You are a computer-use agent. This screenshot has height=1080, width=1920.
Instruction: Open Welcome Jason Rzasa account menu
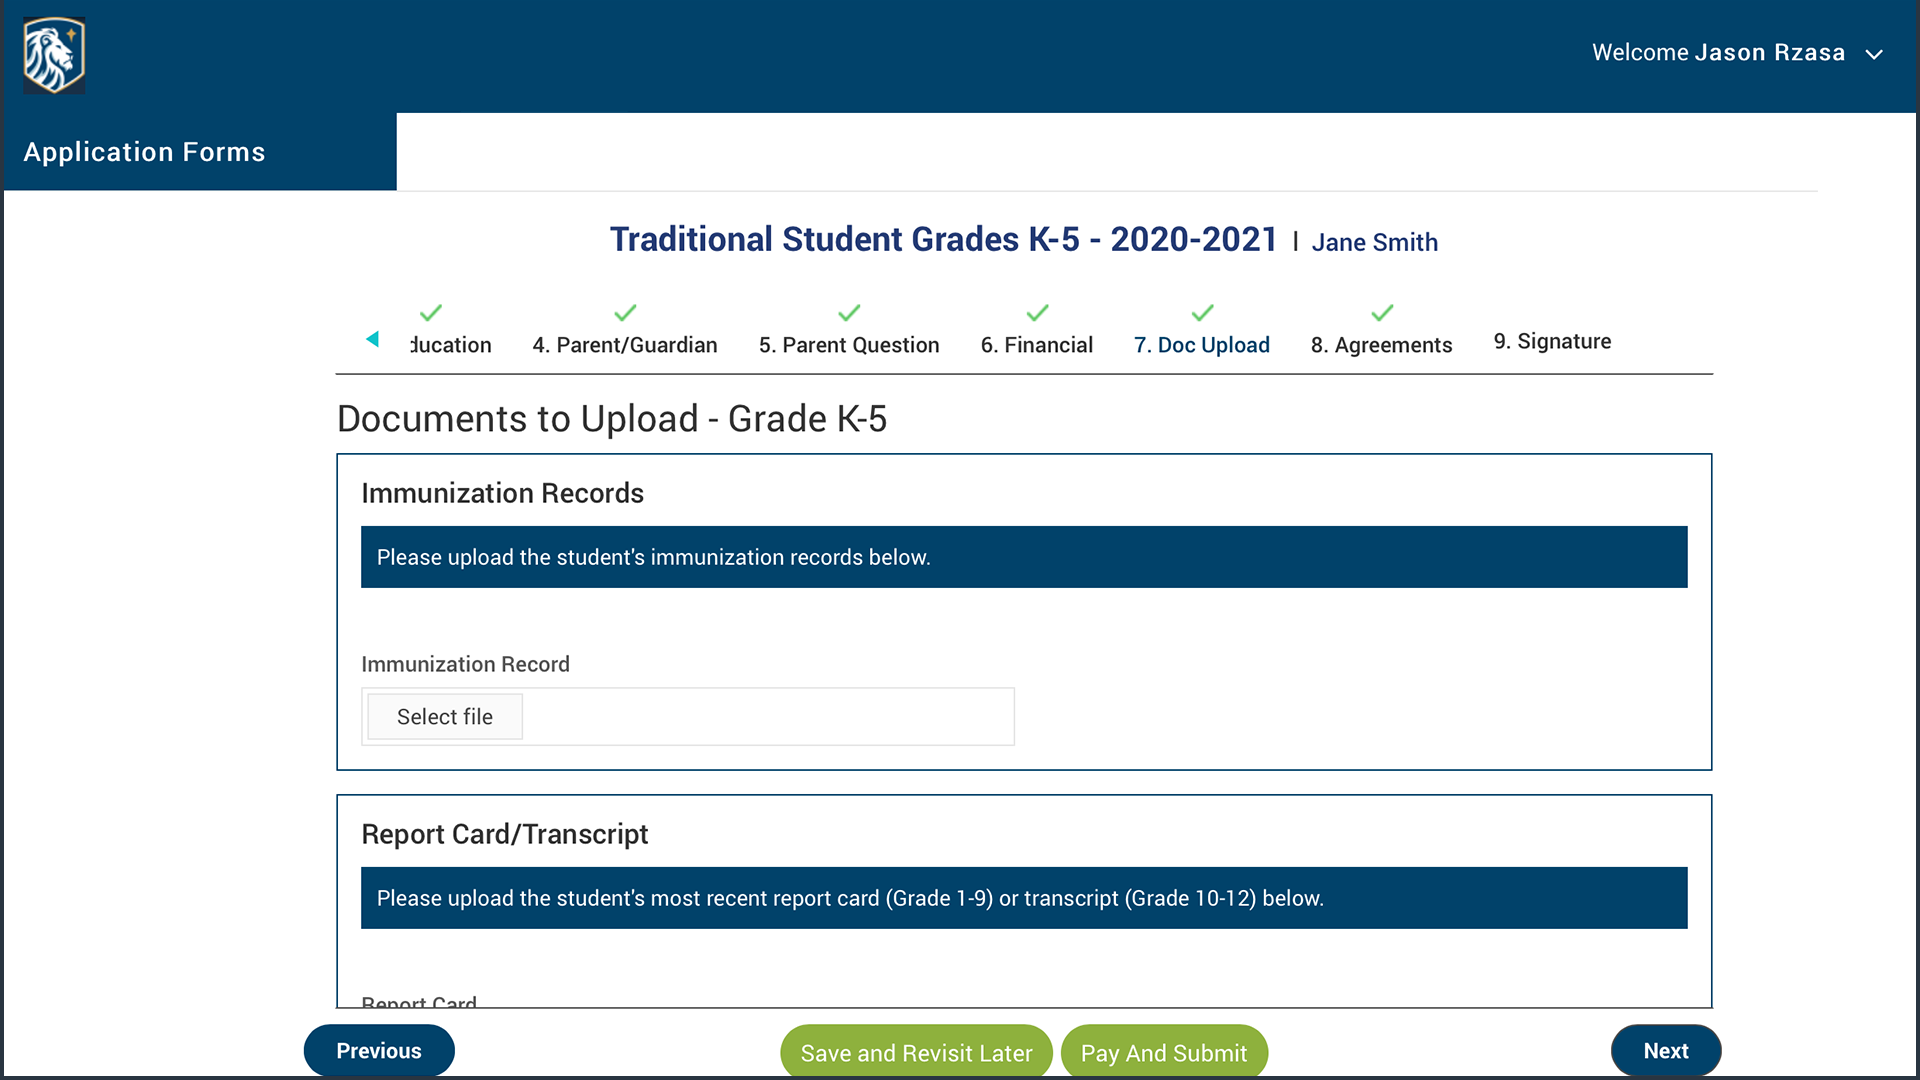[1718, 53]
